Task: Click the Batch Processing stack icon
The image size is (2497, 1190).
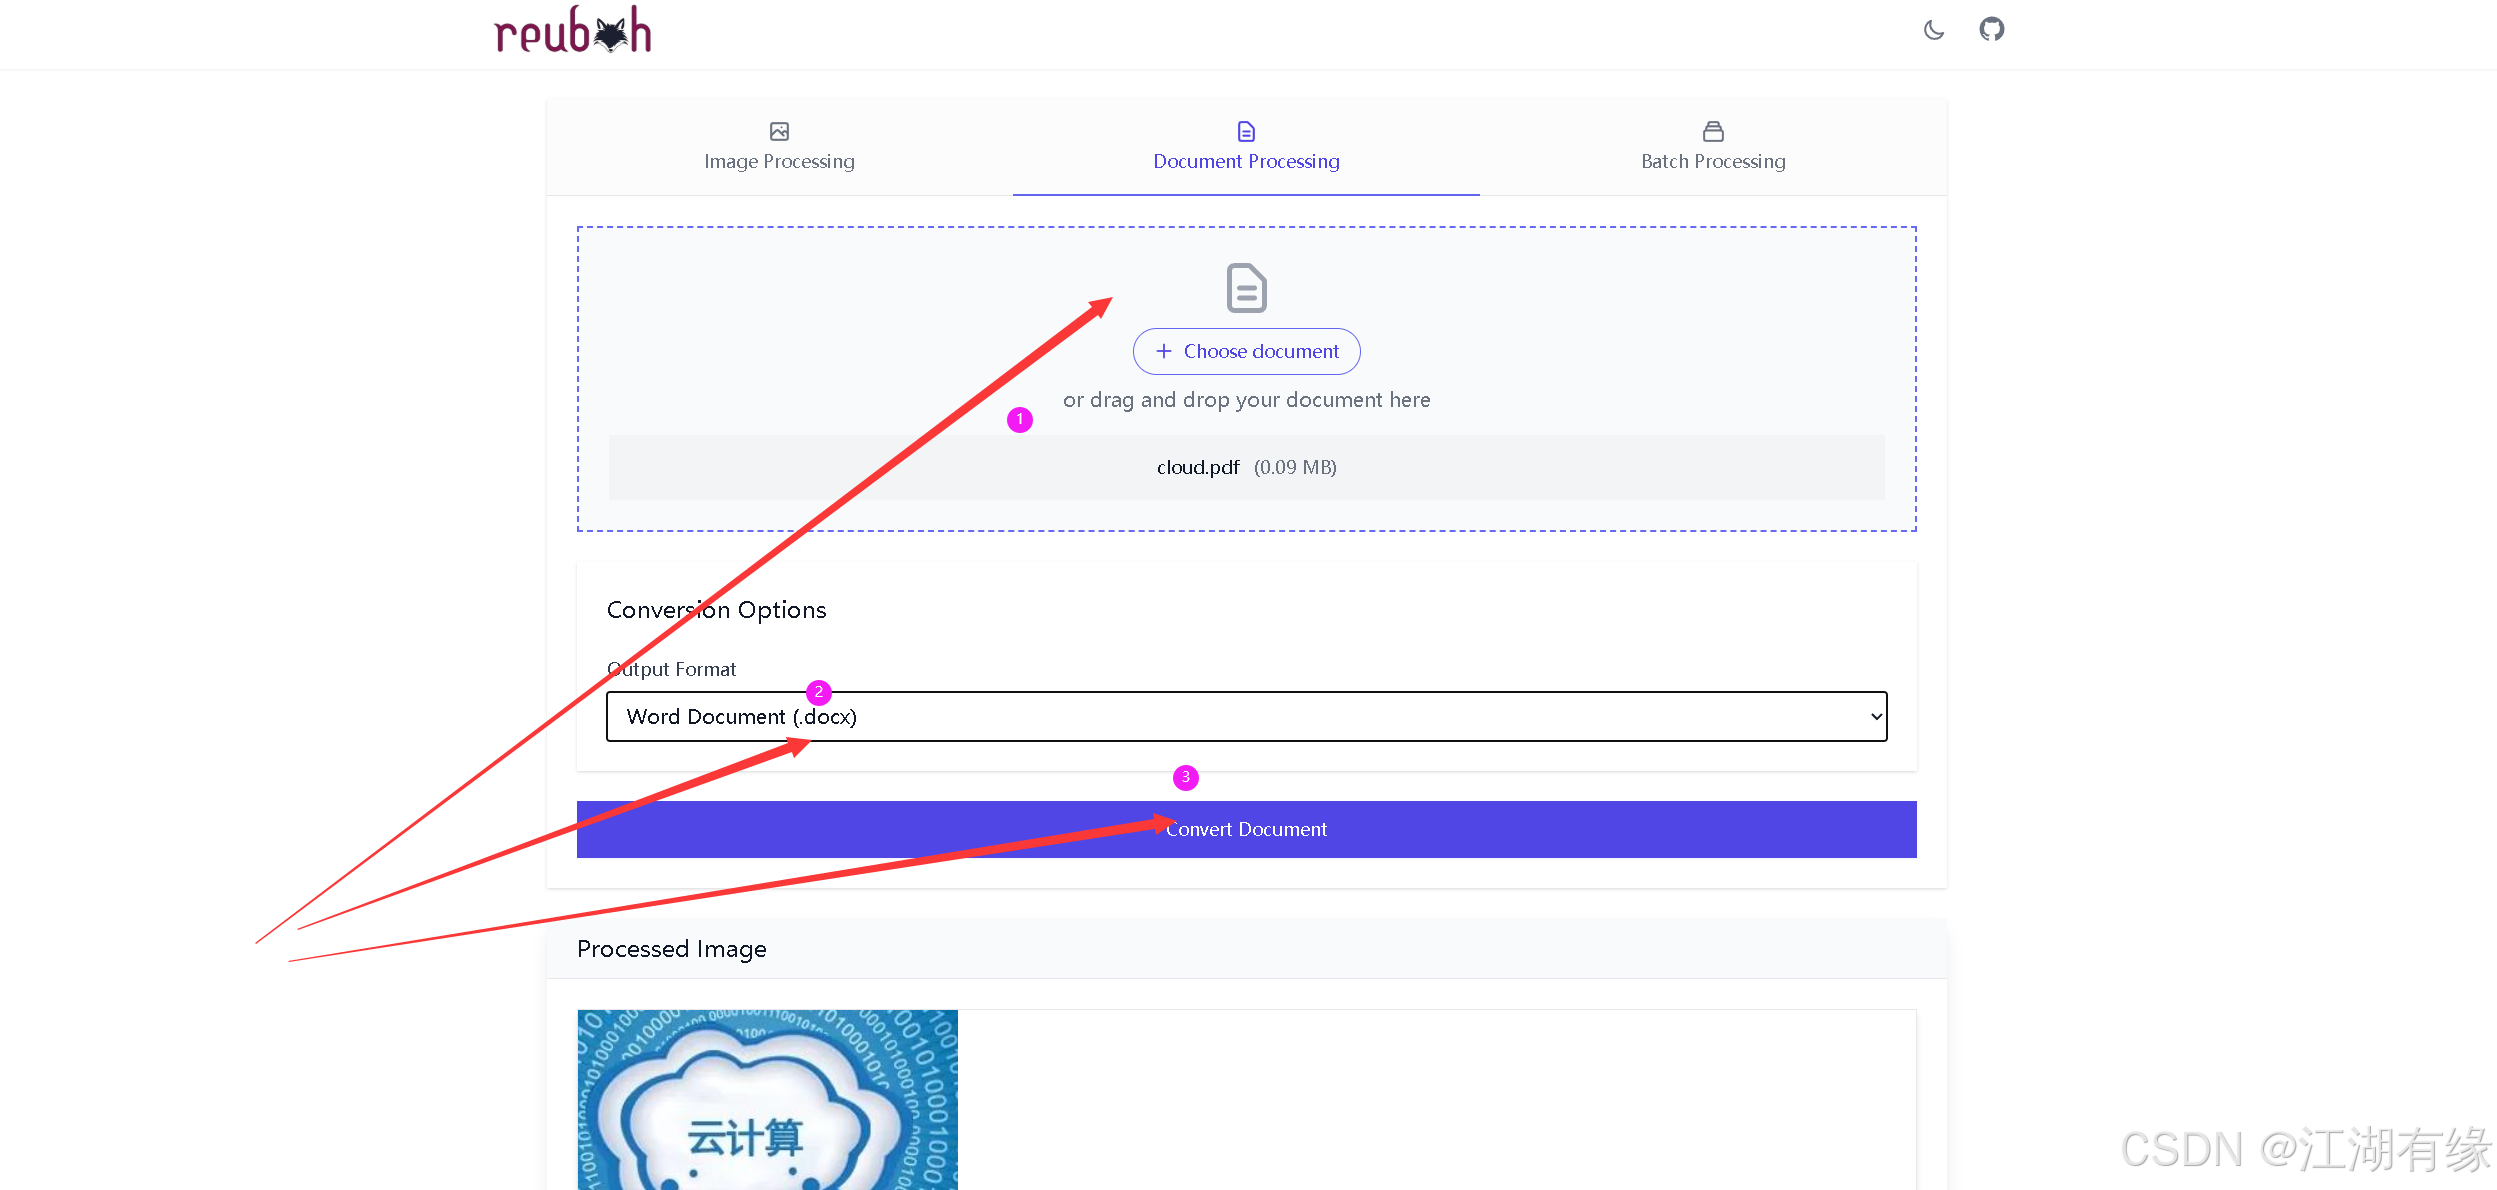Action: pyautogui.click(x=1713, y=131)
